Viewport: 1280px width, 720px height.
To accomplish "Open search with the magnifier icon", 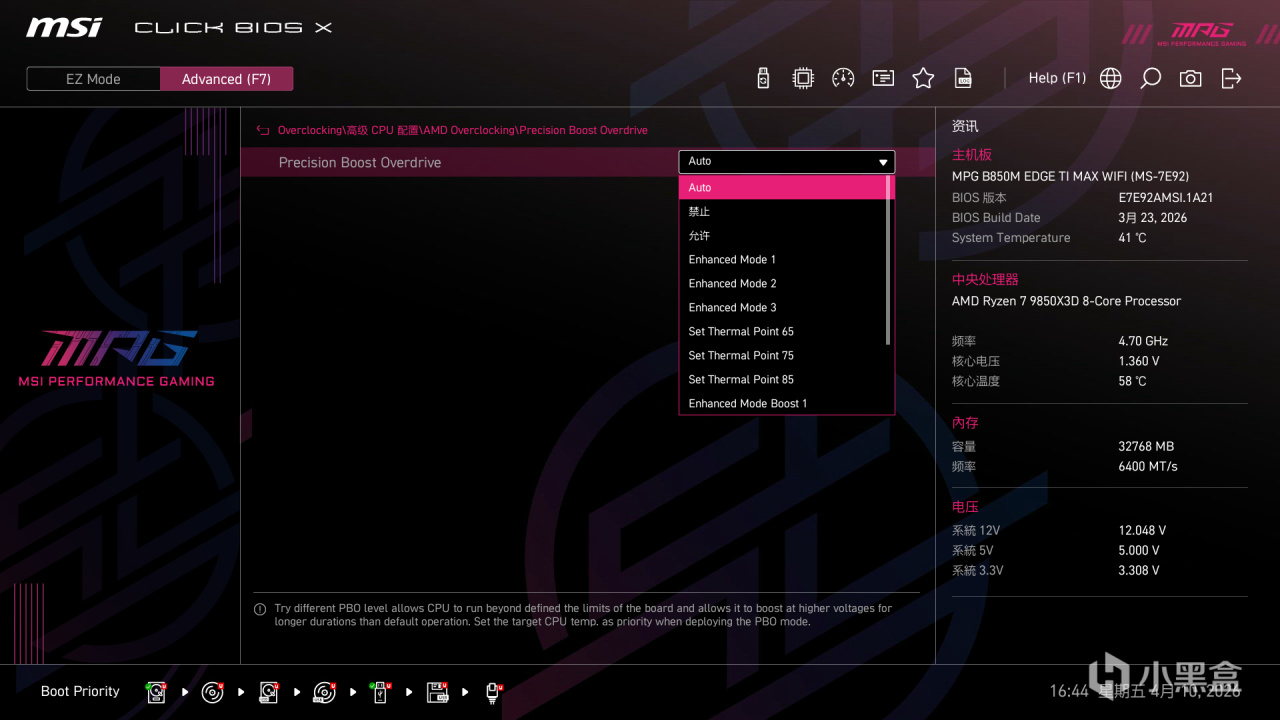I will [1151, 78].
